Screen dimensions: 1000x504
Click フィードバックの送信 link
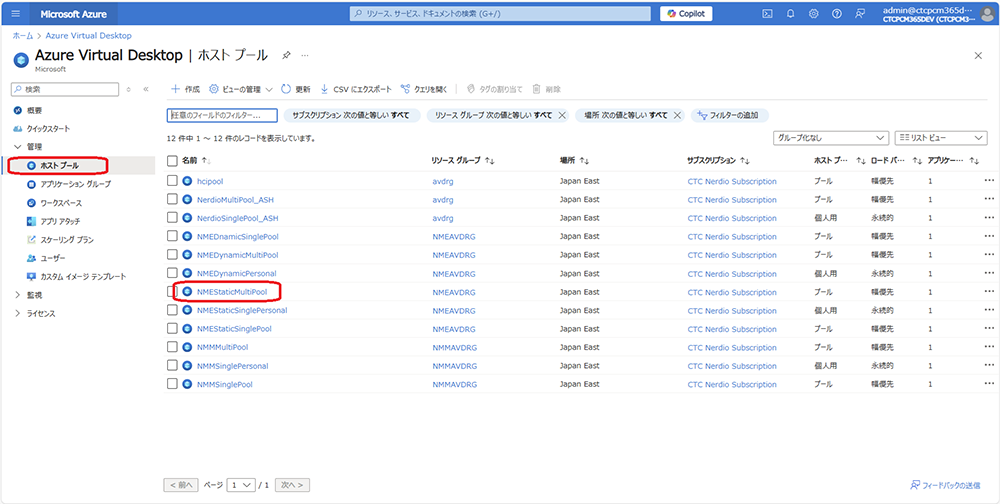pos(945,485)
